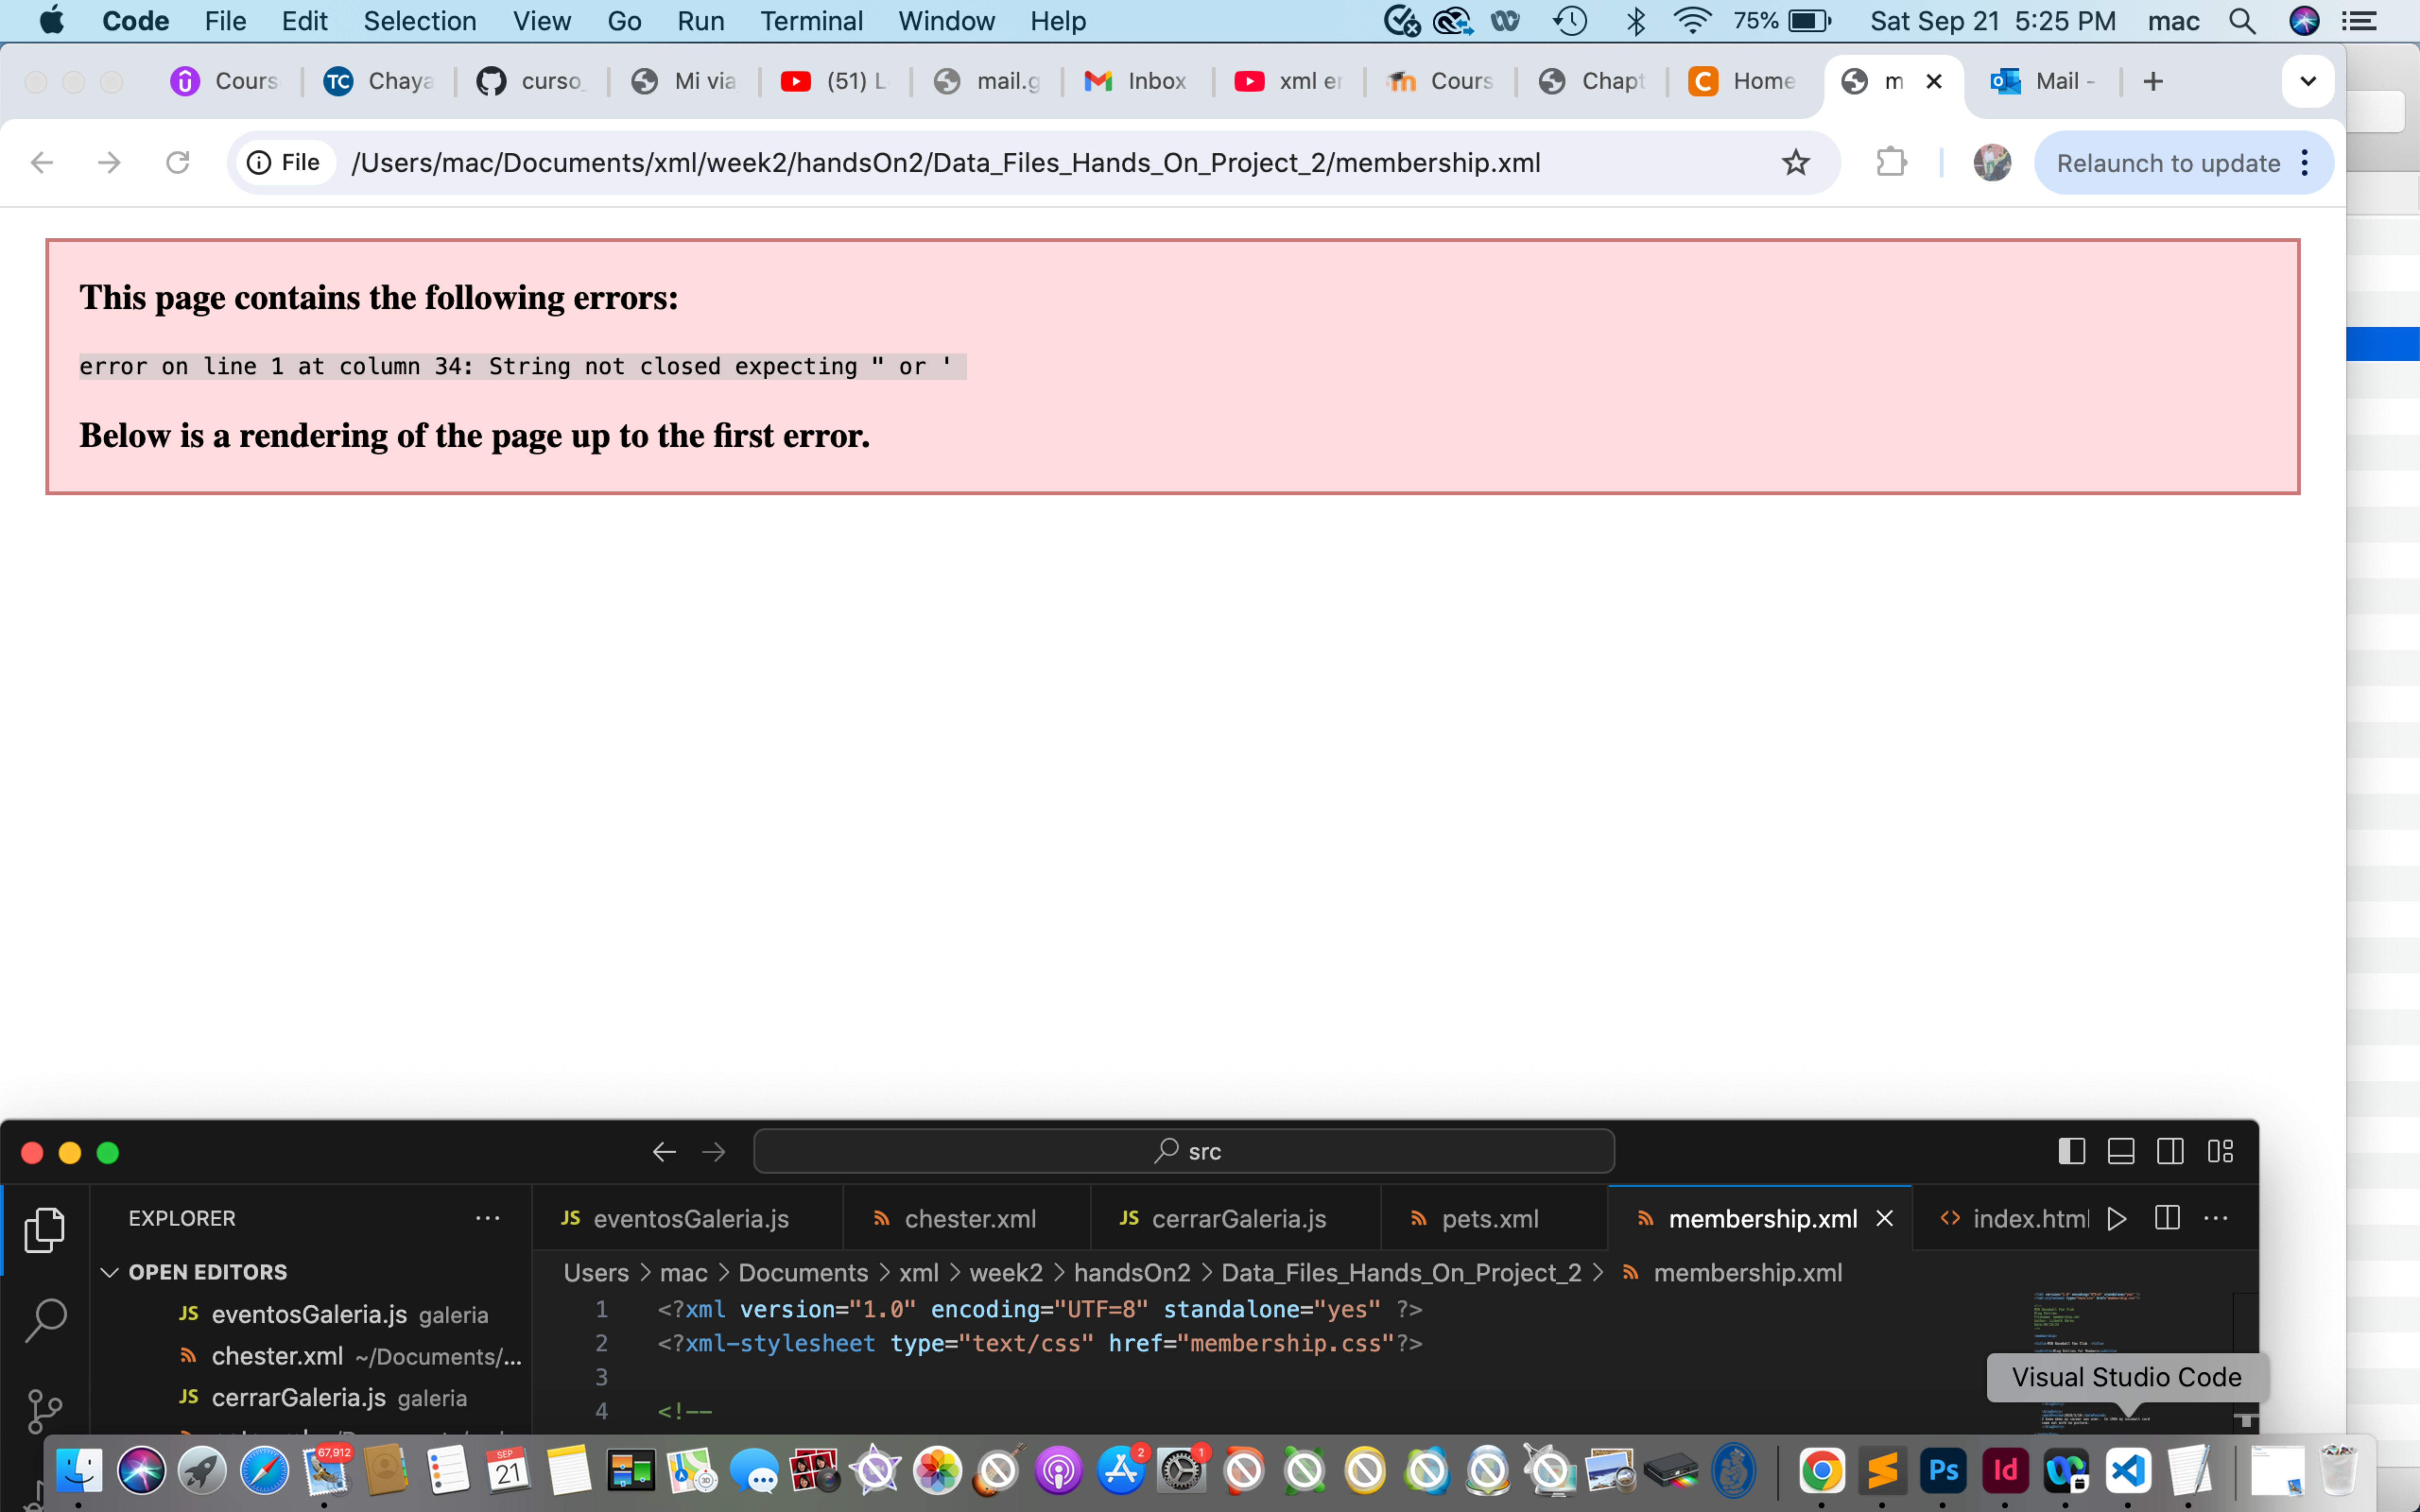2420x1512 pixels.
Task: Collapse the OPEN EDITORS section
Action: pyautogui.click(x=110, y=1272)
